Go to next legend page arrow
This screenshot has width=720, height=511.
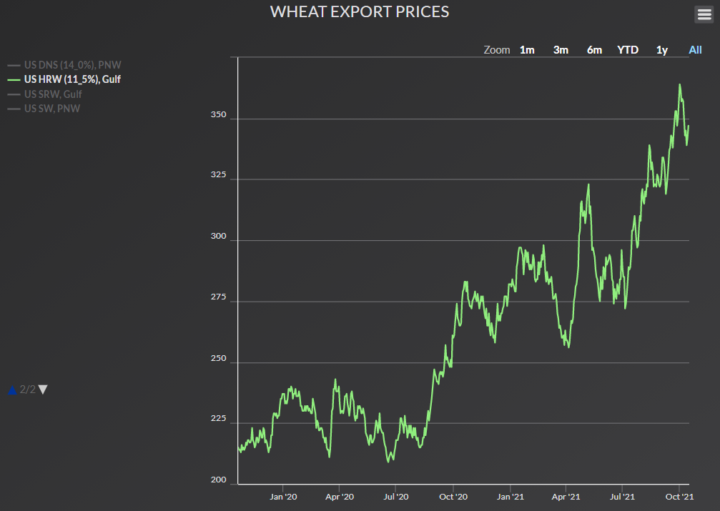(43, 389)
